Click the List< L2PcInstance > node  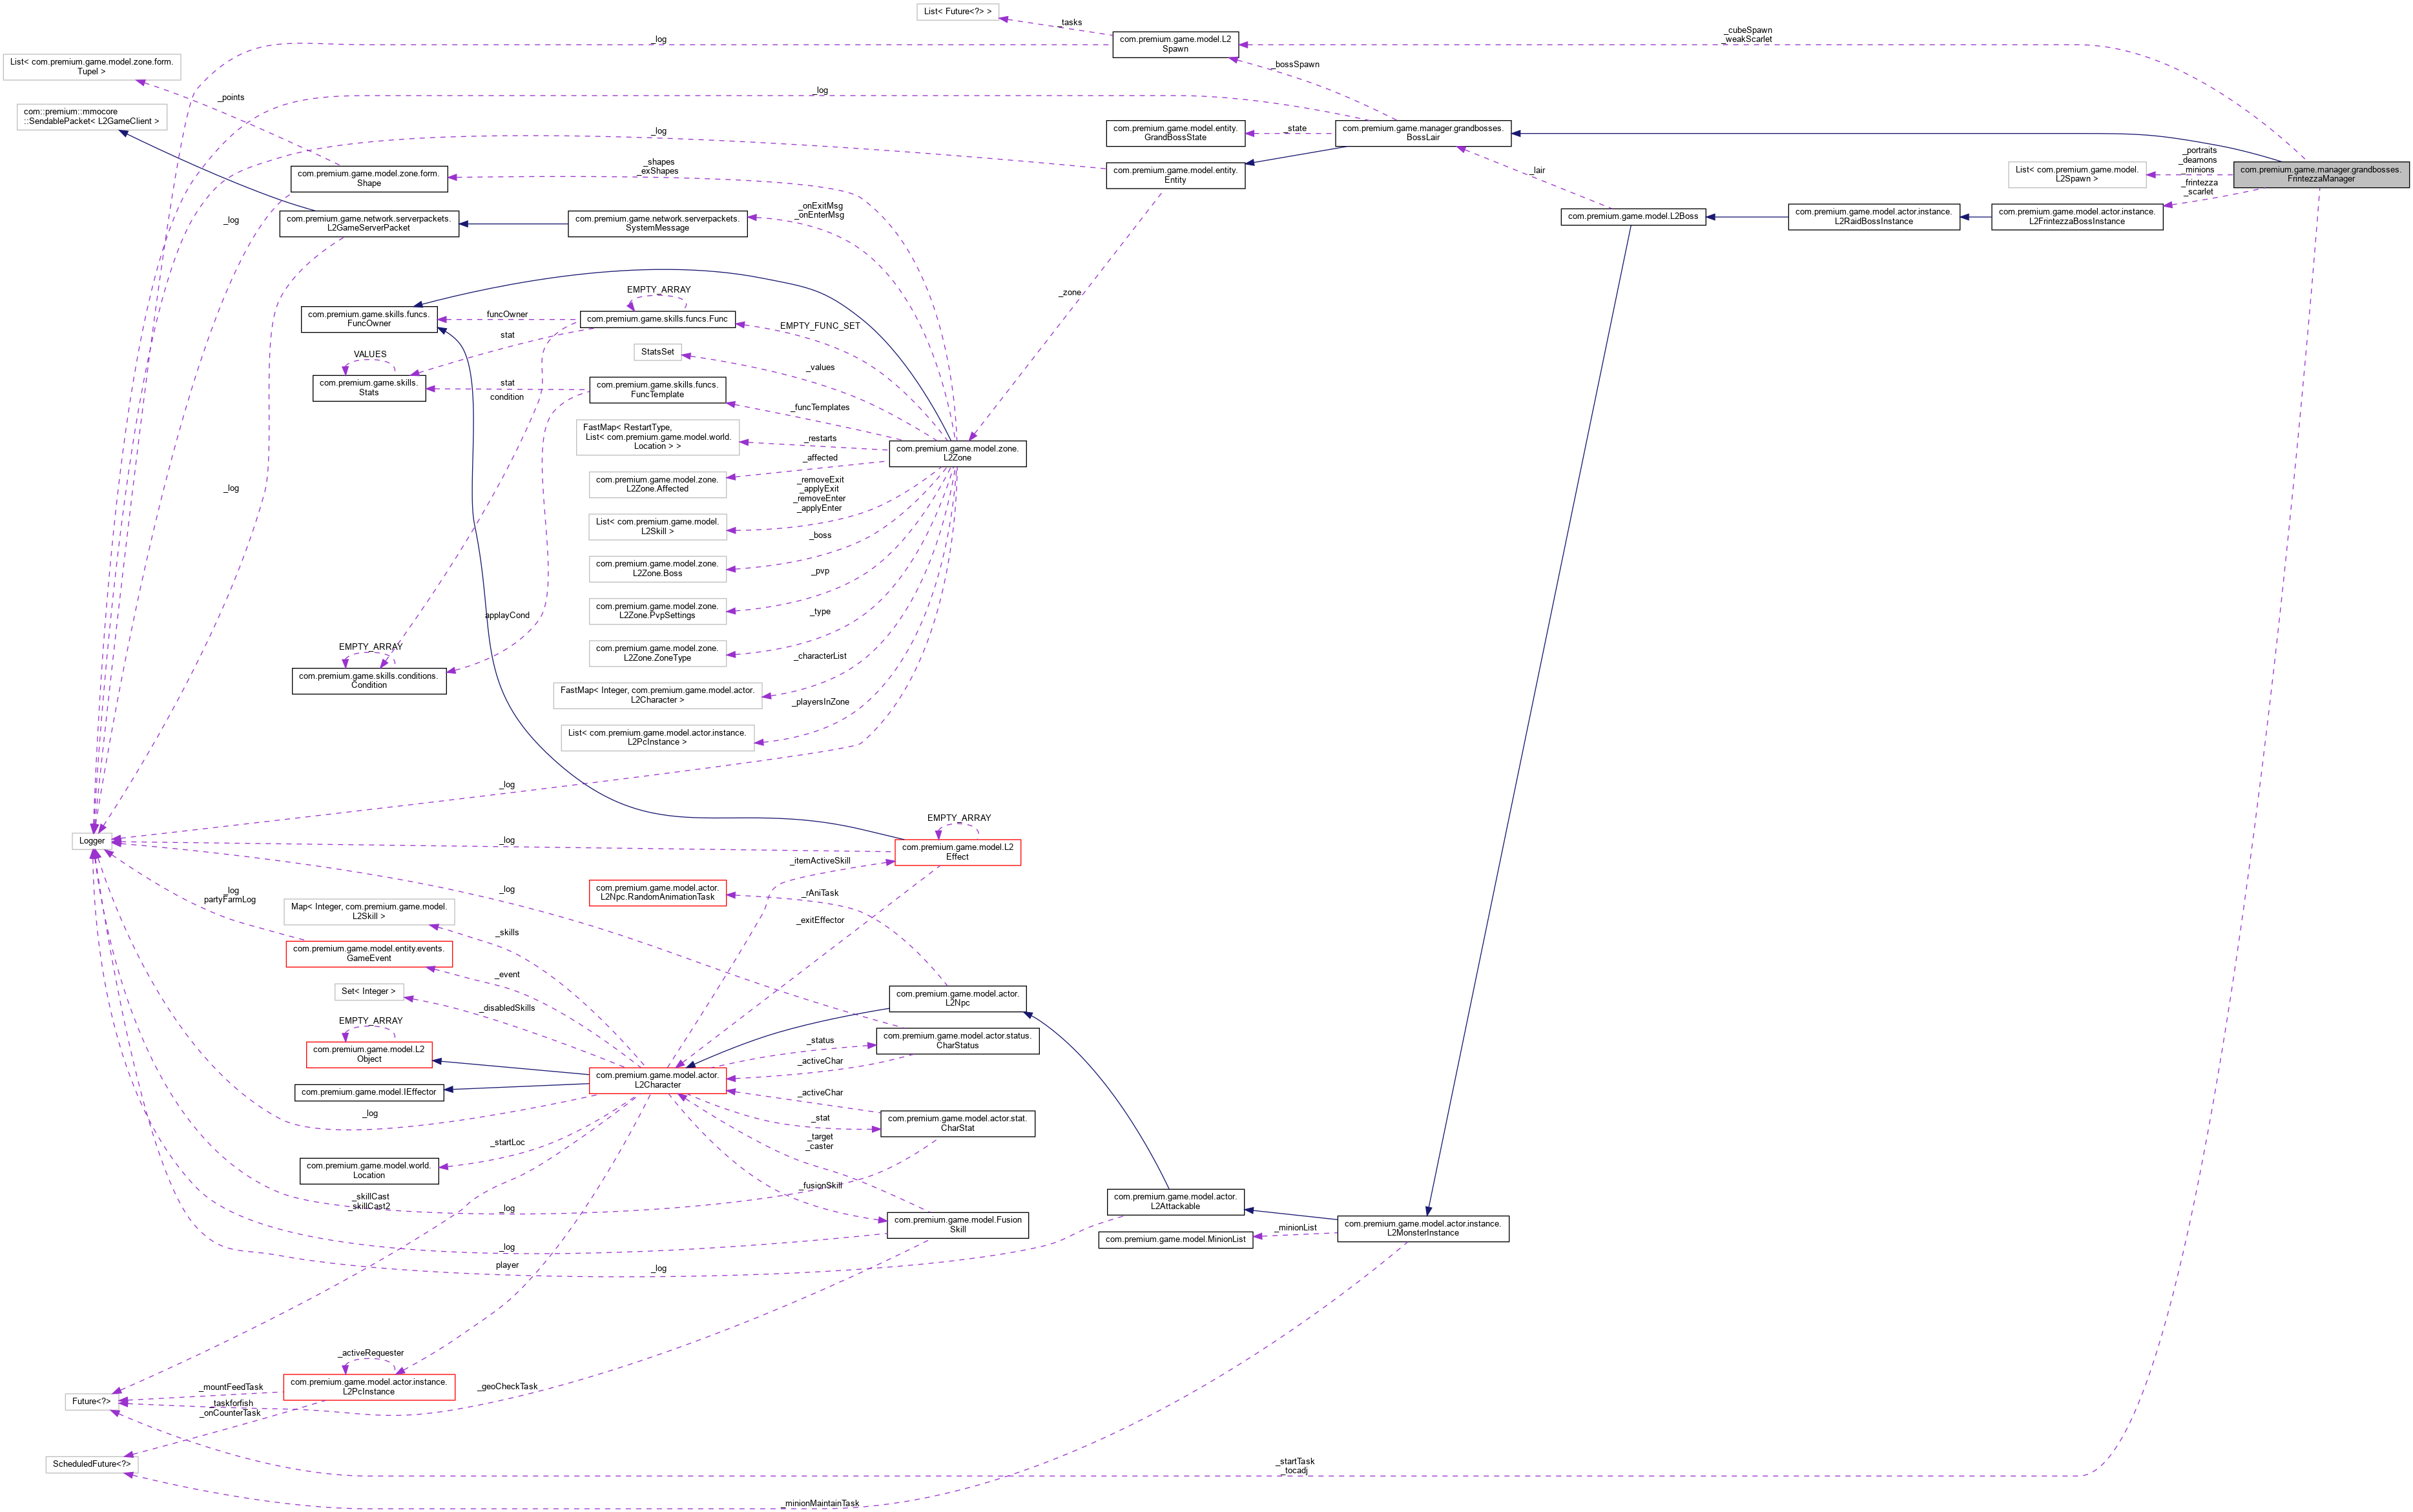coord(657,737)
